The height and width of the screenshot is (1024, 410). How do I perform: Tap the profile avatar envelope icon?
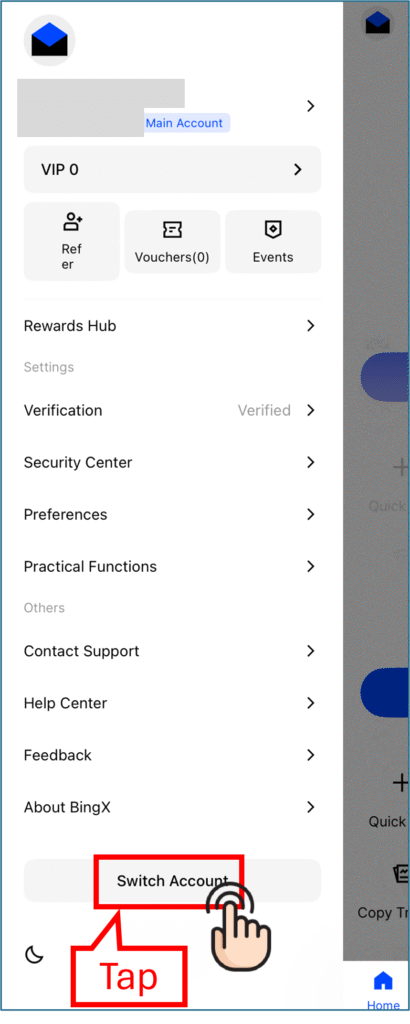pyautogui.click(x=50, y=40)
